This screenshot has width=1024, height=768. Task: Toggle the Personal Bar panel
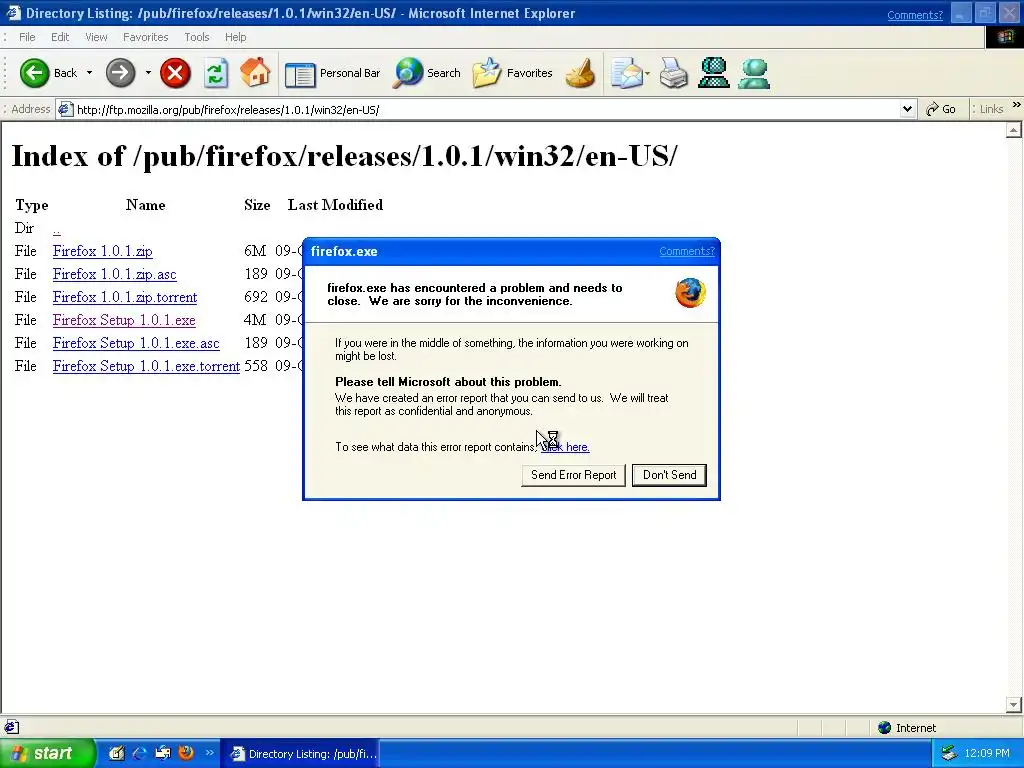332,73
